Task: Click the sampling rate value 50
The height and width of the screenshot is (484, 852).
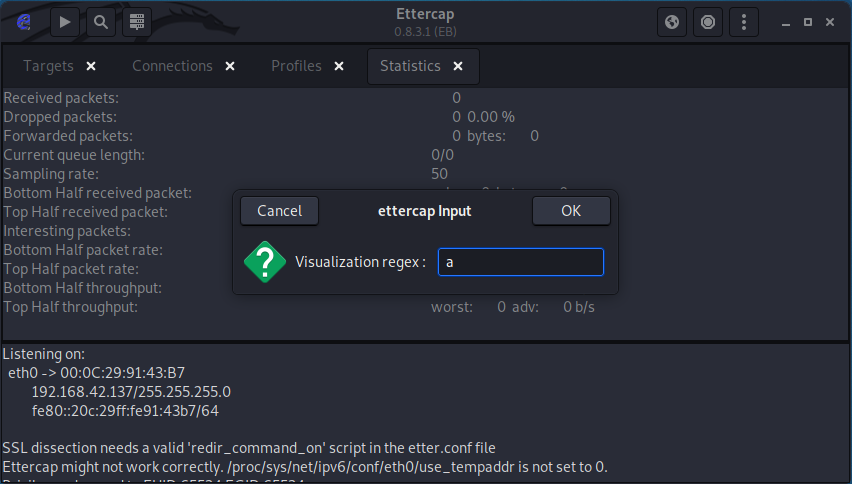Action: (439, 174)
